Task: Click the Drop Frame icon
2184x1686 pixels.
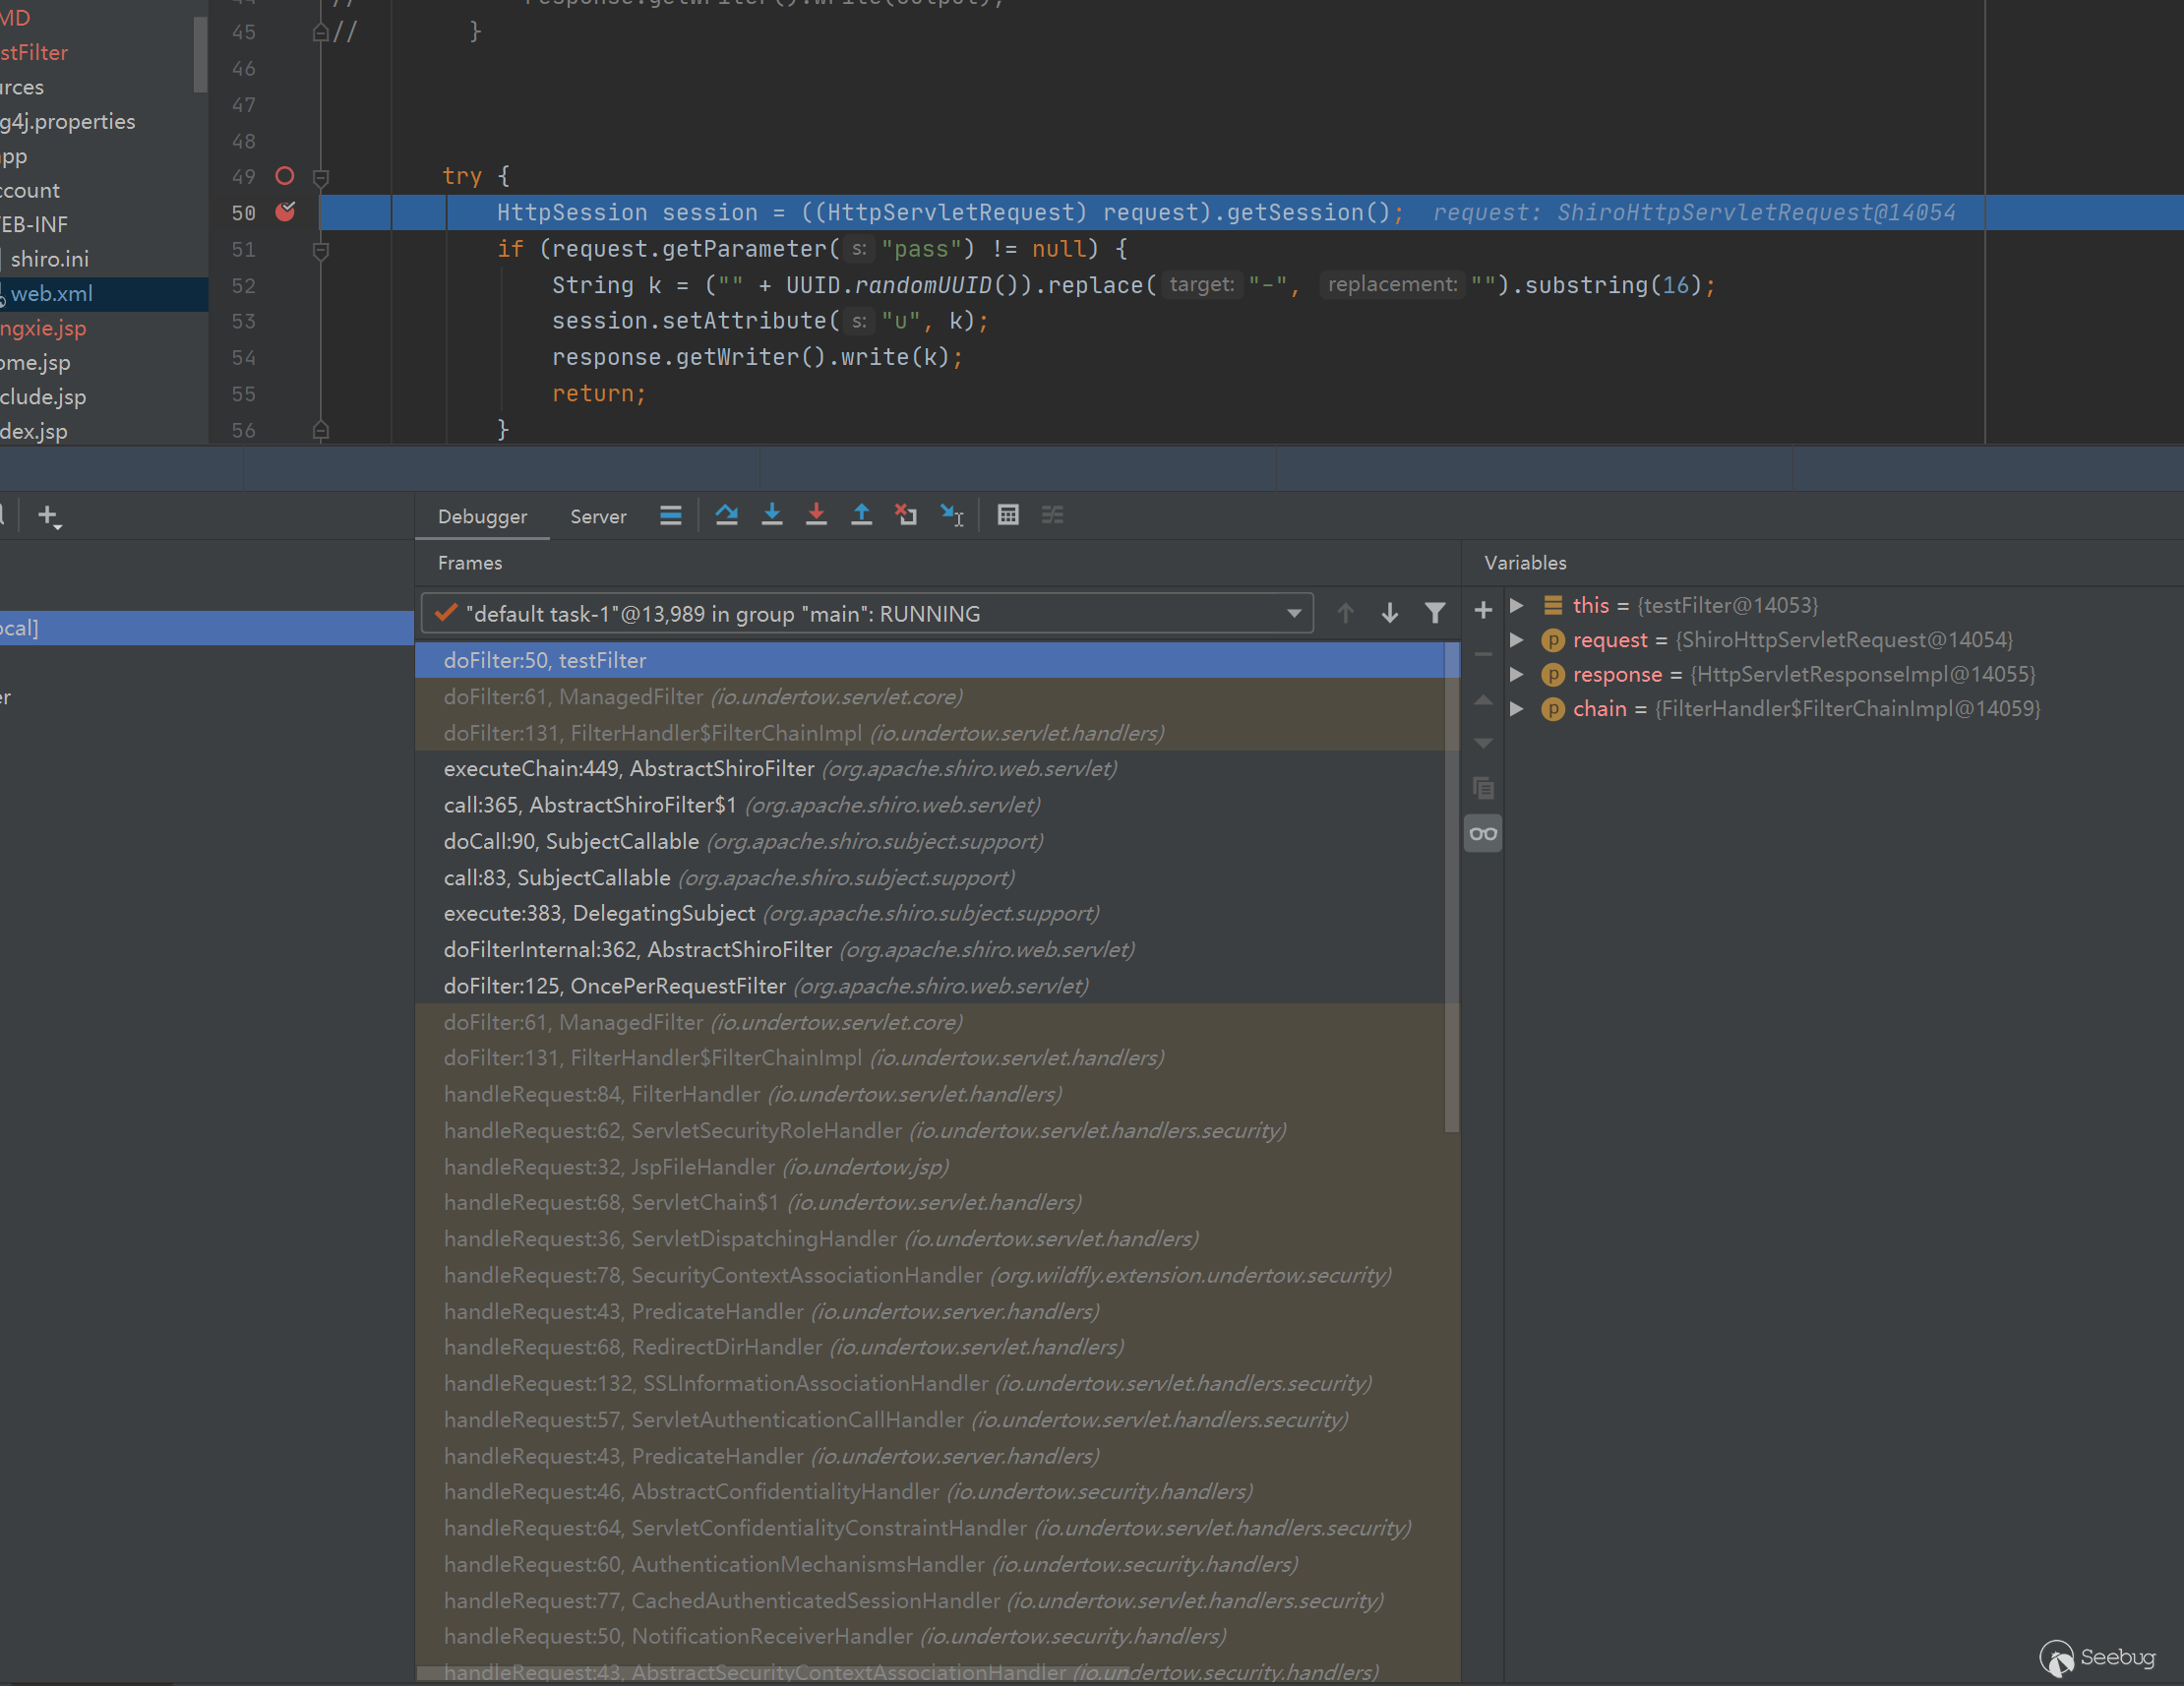Action: [906, 515]
